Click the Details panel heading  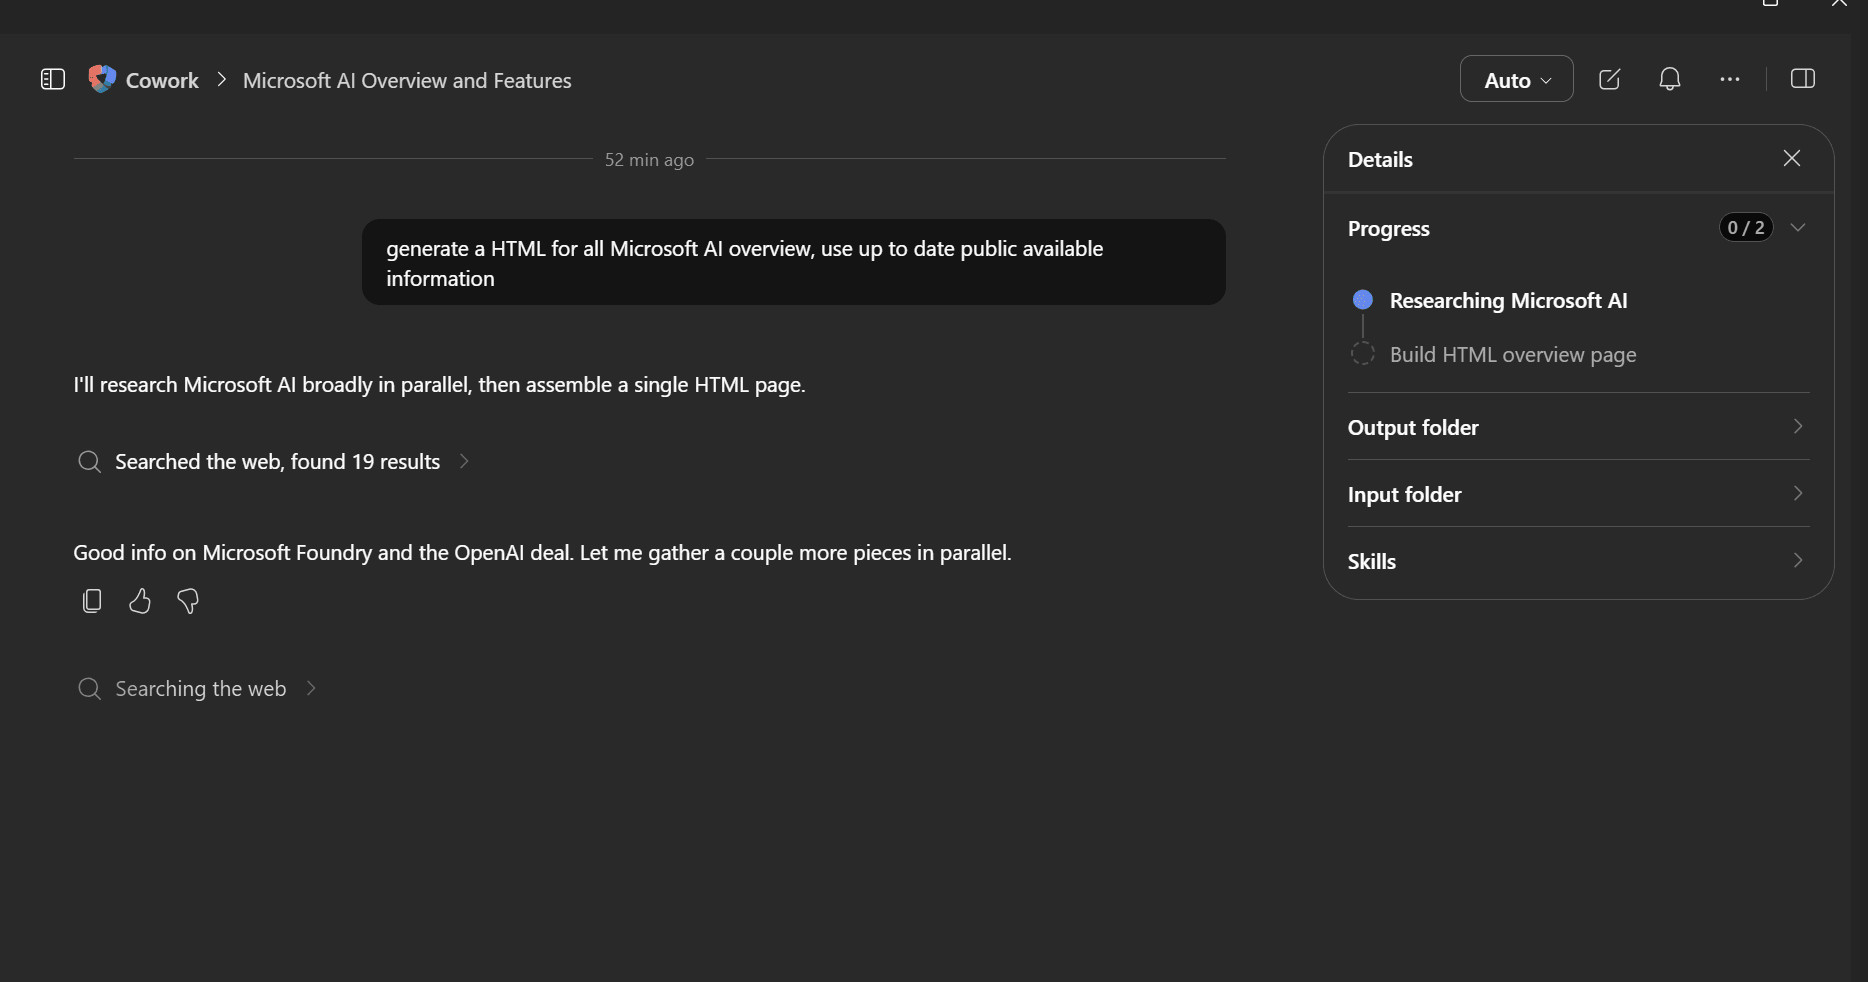(1380, 159)
